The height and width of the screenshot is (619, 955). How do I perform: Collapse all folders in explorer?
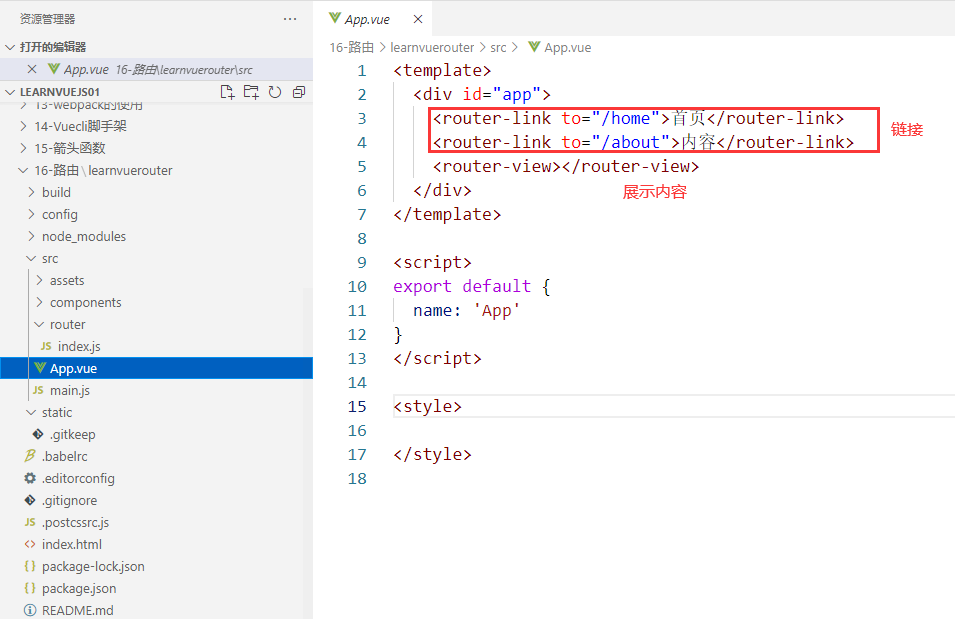click(x=299, y=92)
